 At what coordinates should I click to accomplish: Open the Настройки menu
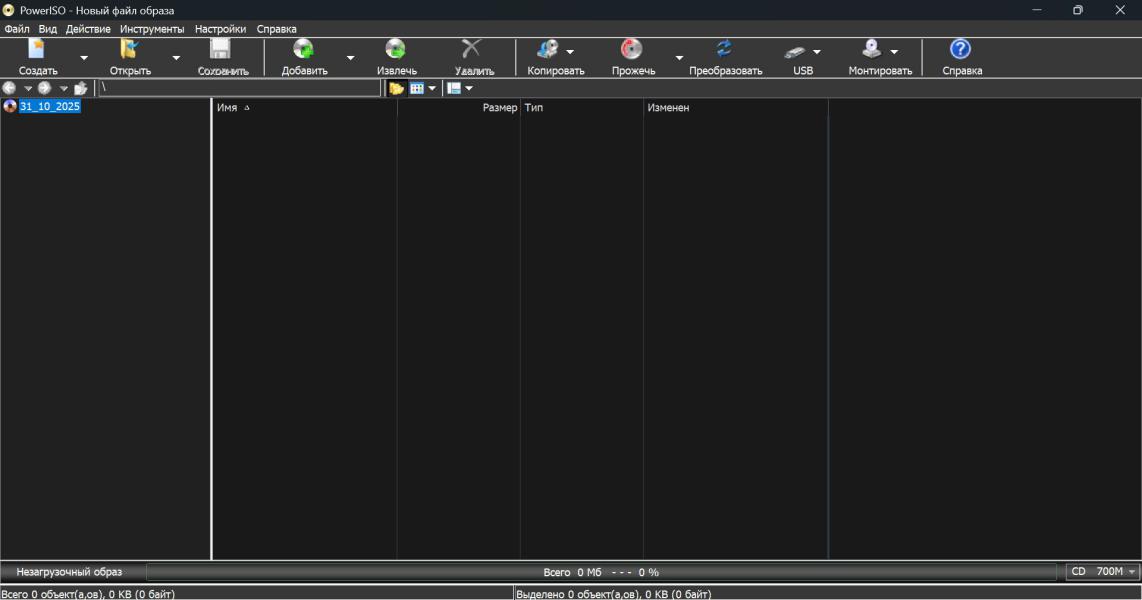[x=220, y=29]
